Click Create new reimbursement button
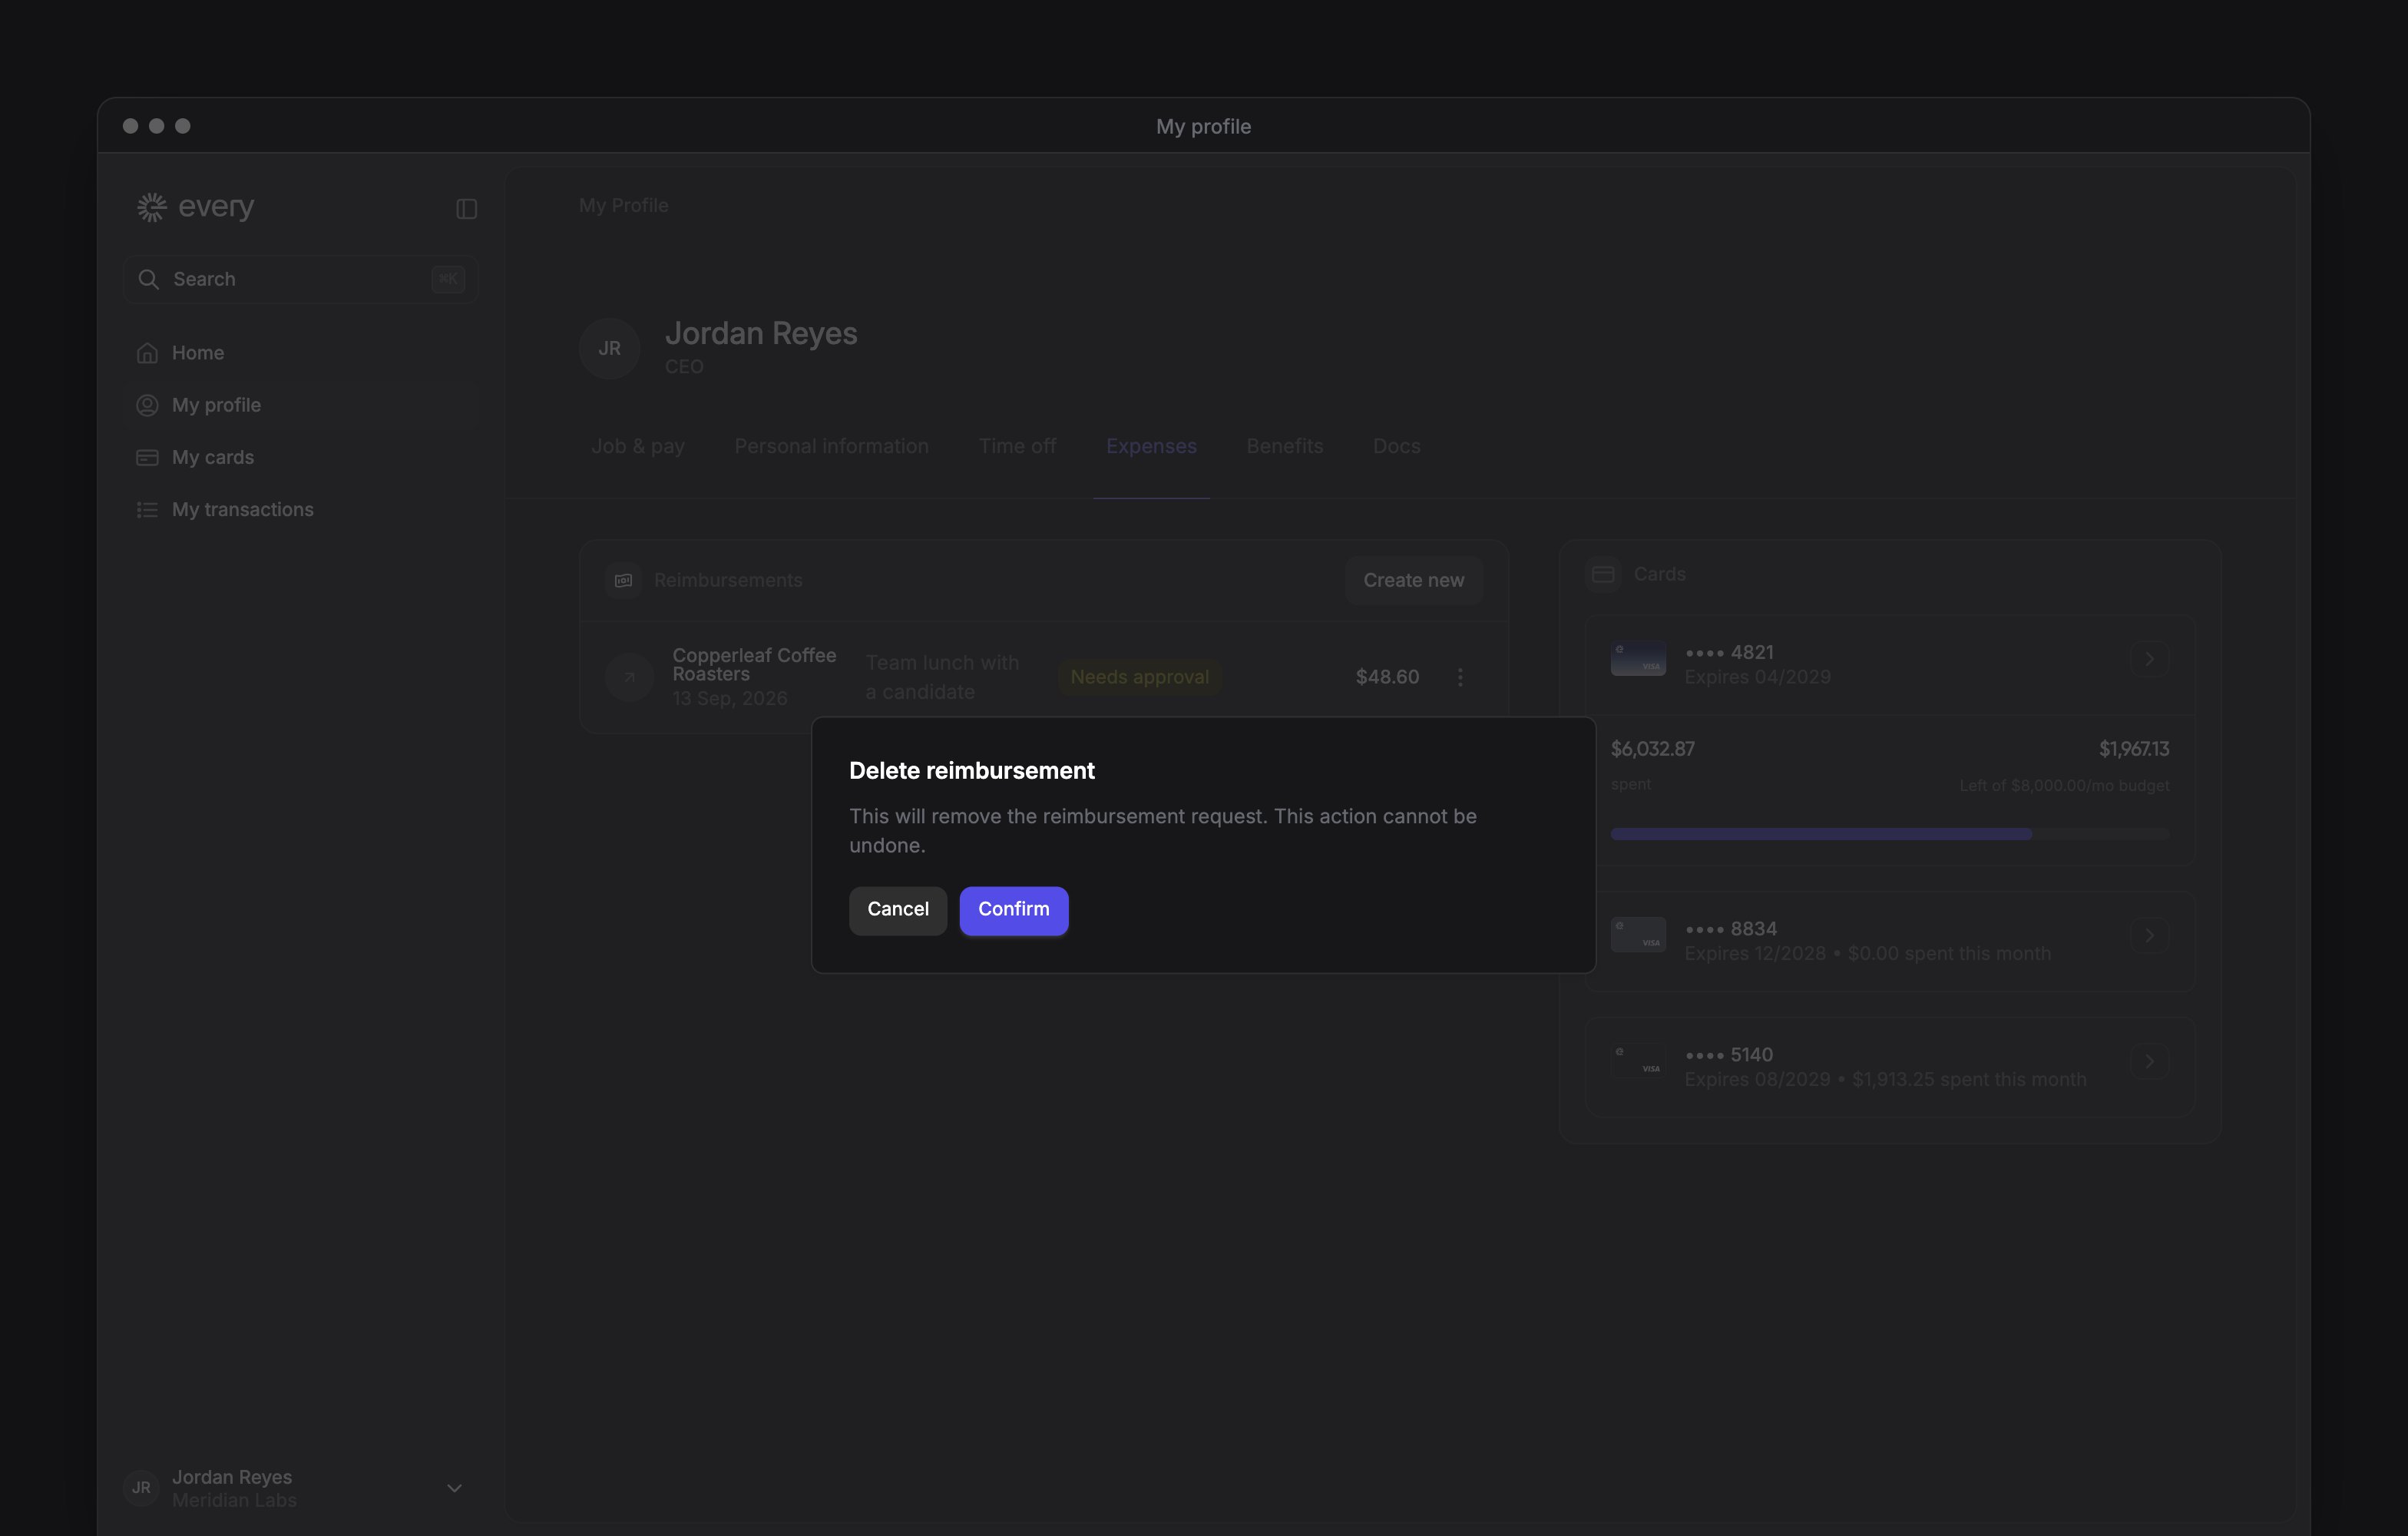The width and height of the screenshot is (2408, 1536). pyautogui.click(x=1413, y=580)
